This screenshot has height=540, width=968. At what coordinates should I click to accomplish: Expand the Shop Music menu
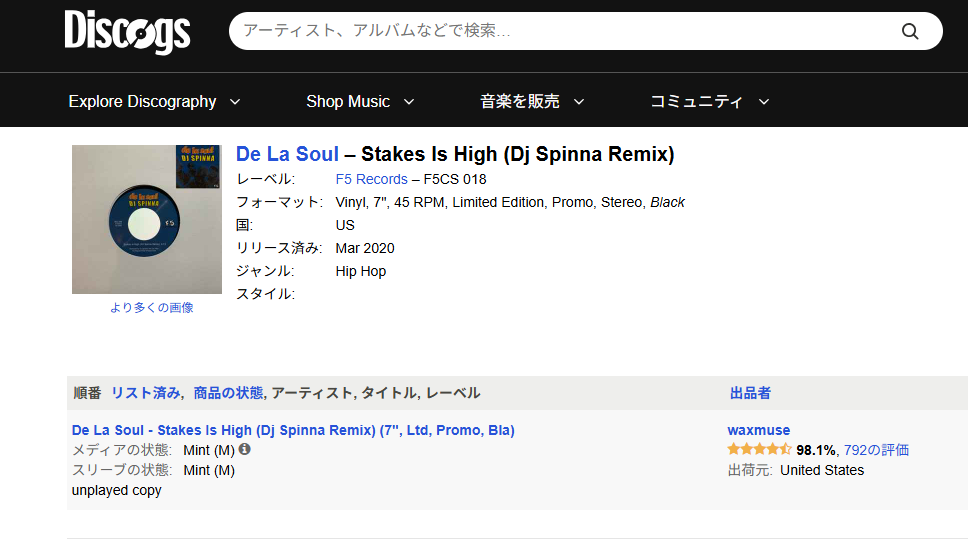360,101
